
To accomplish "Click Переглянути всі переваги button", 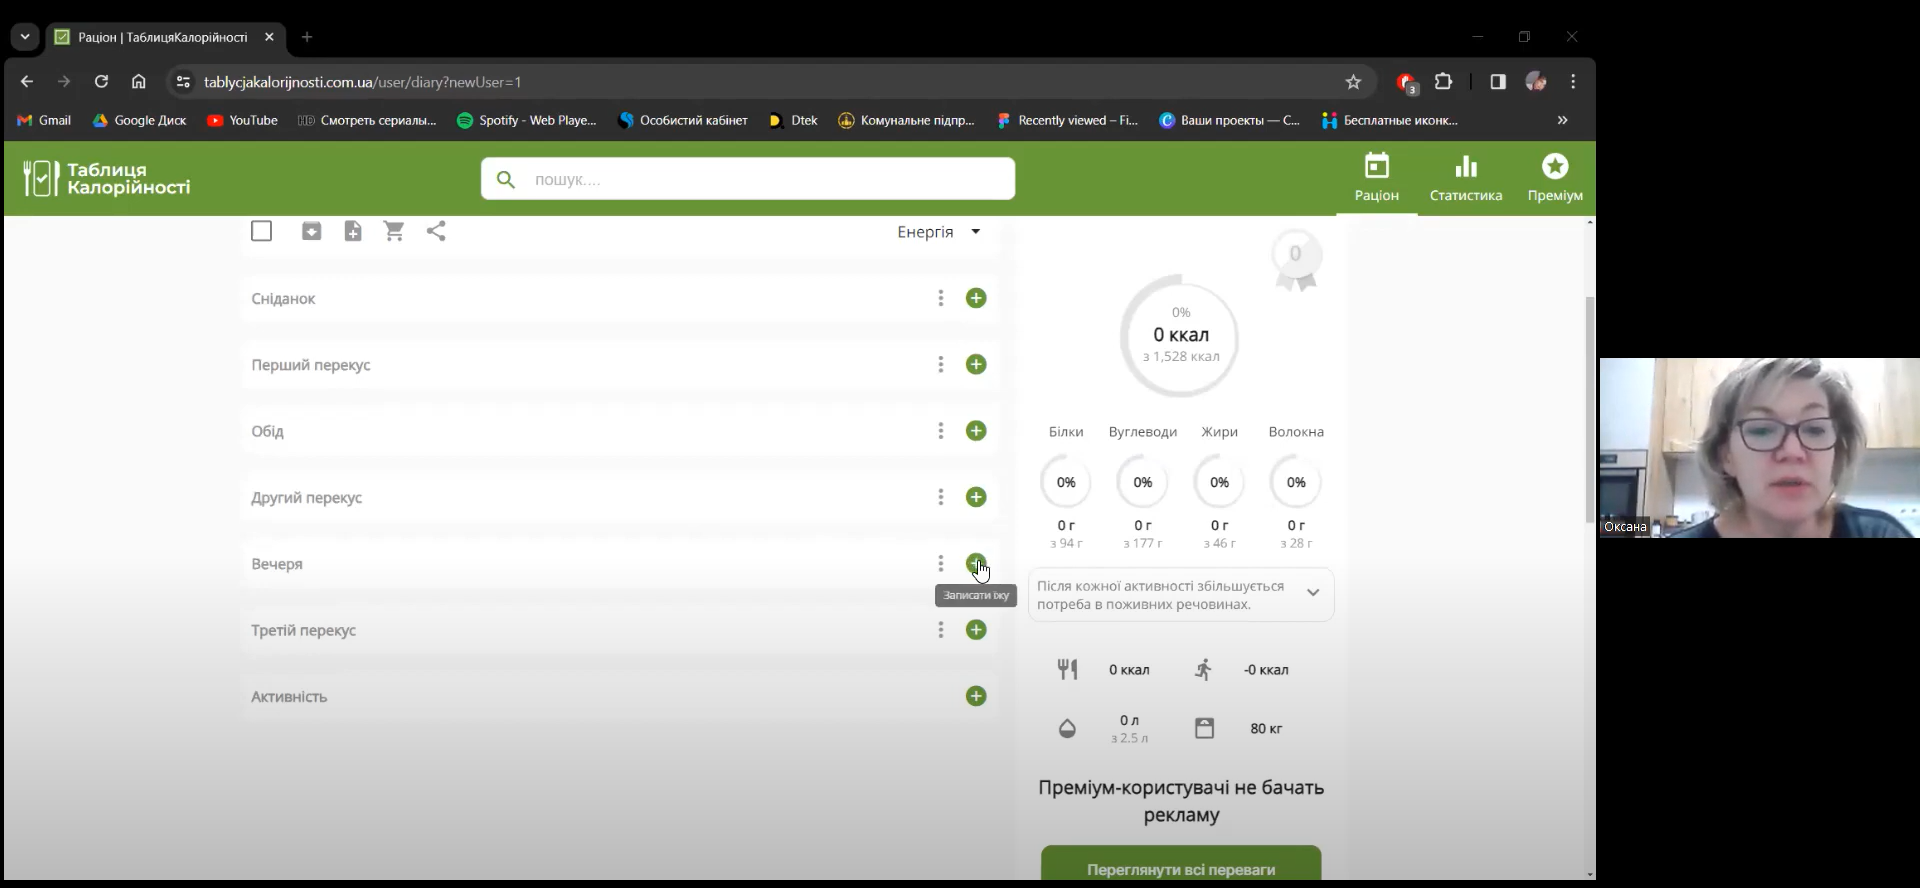I will [x=1180, y=868].
